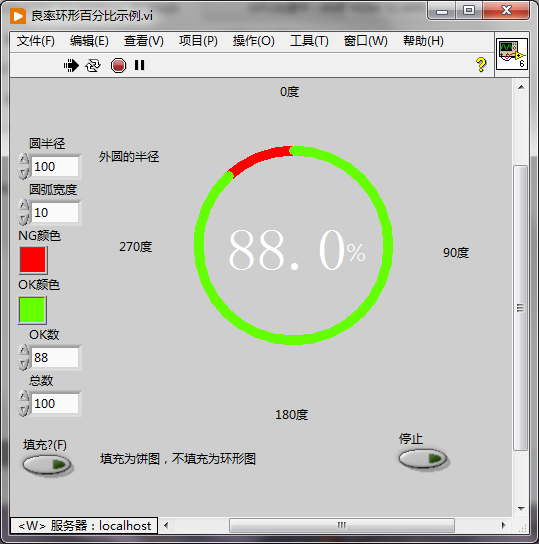Image resolution: width=539 pixels, height=544 pixels.
Task: Open the red NG颜色 color box
Action: click(x=33, y=260)
